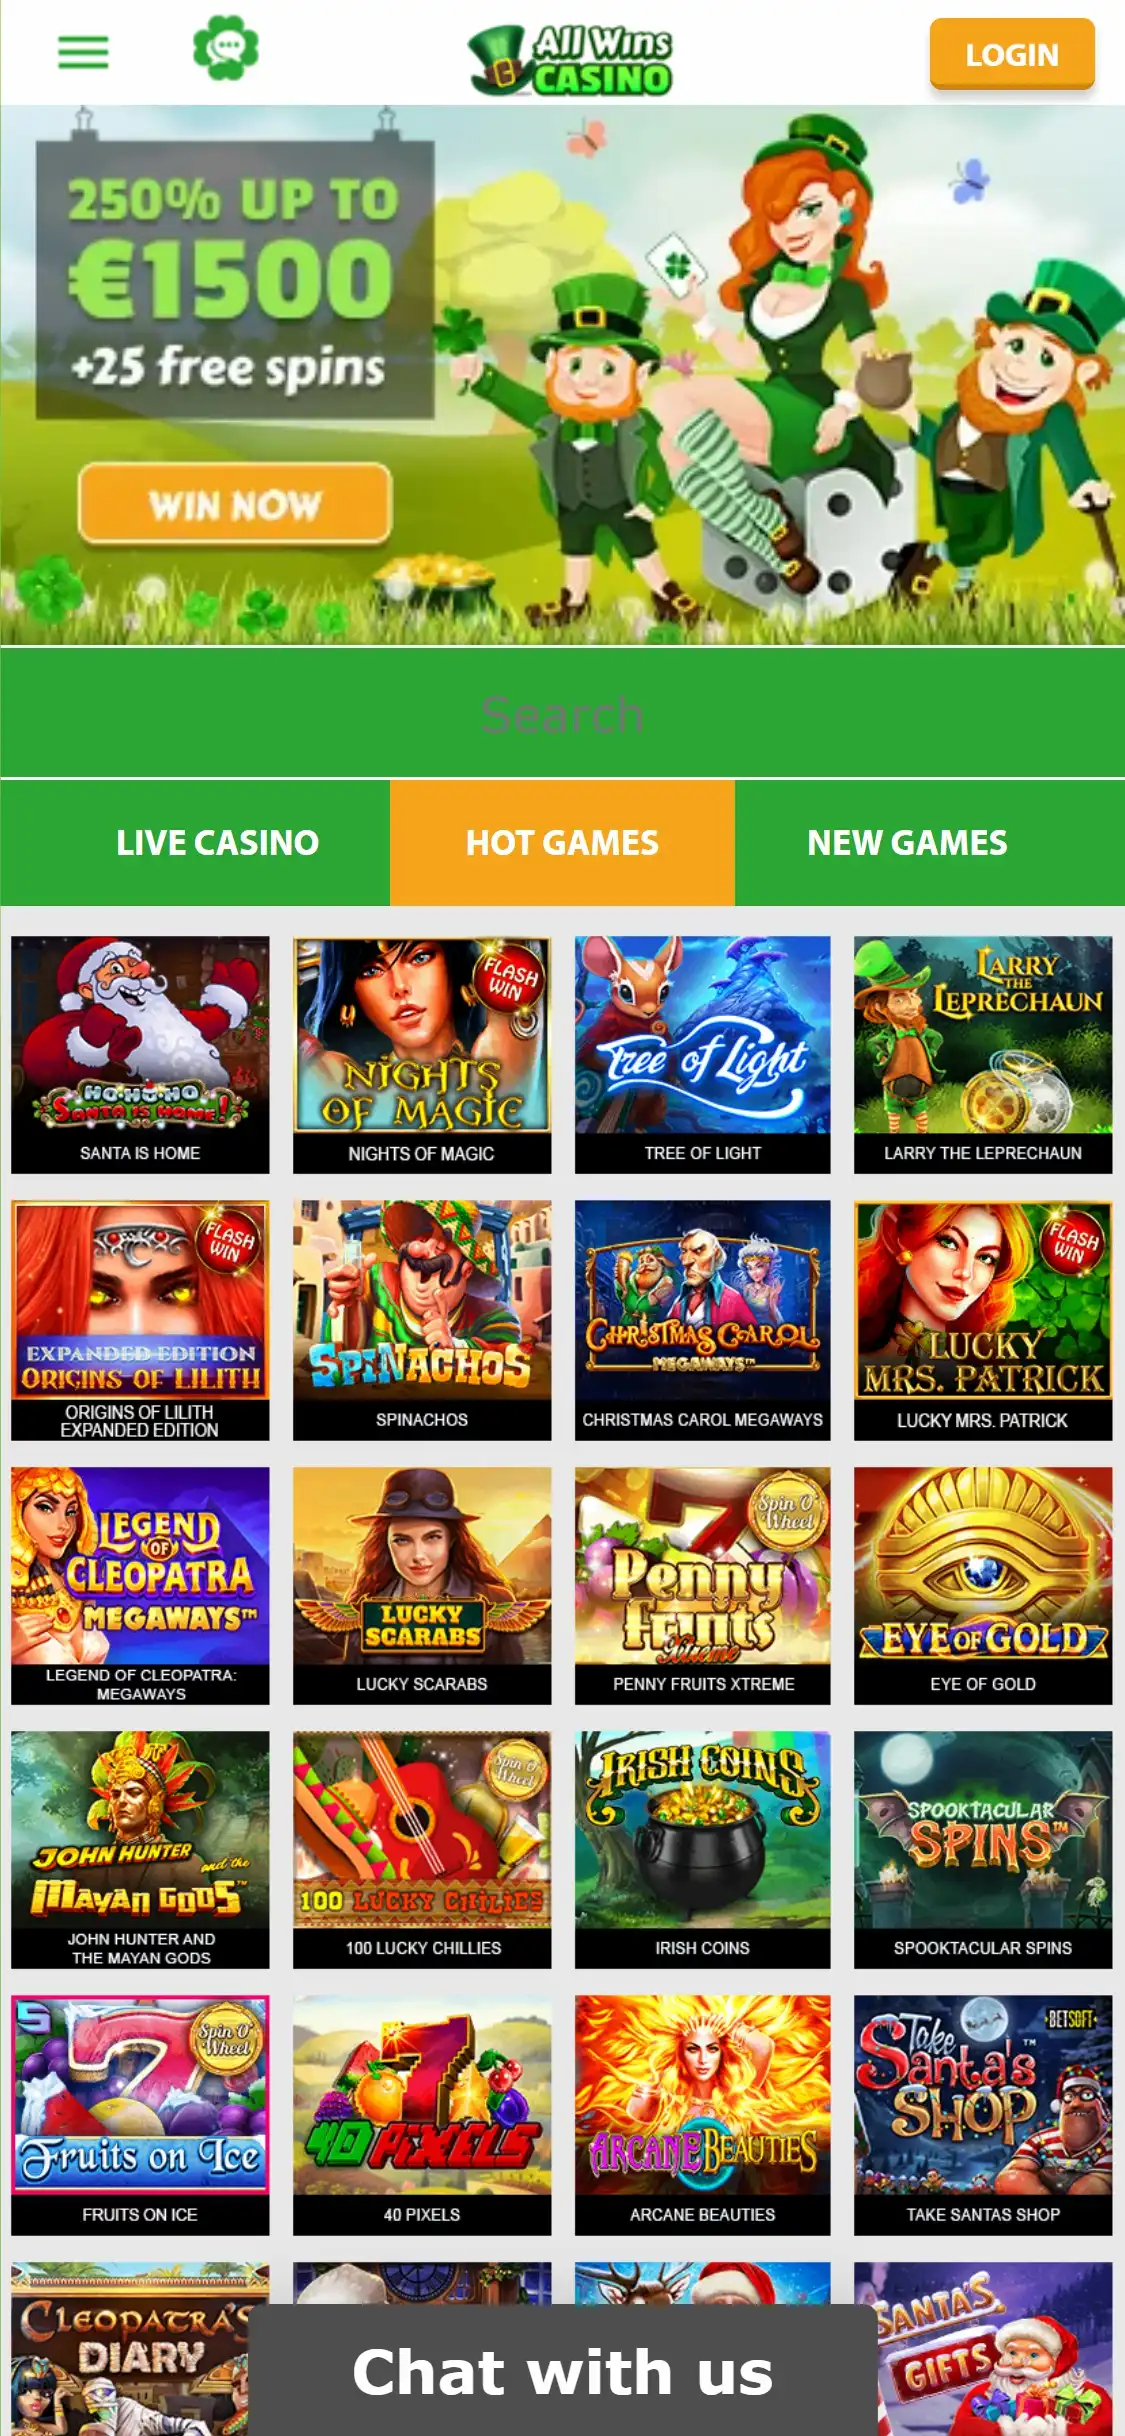Open the Chat with us bar
Viewport: 1125px width, 2436px height.
563,2371
